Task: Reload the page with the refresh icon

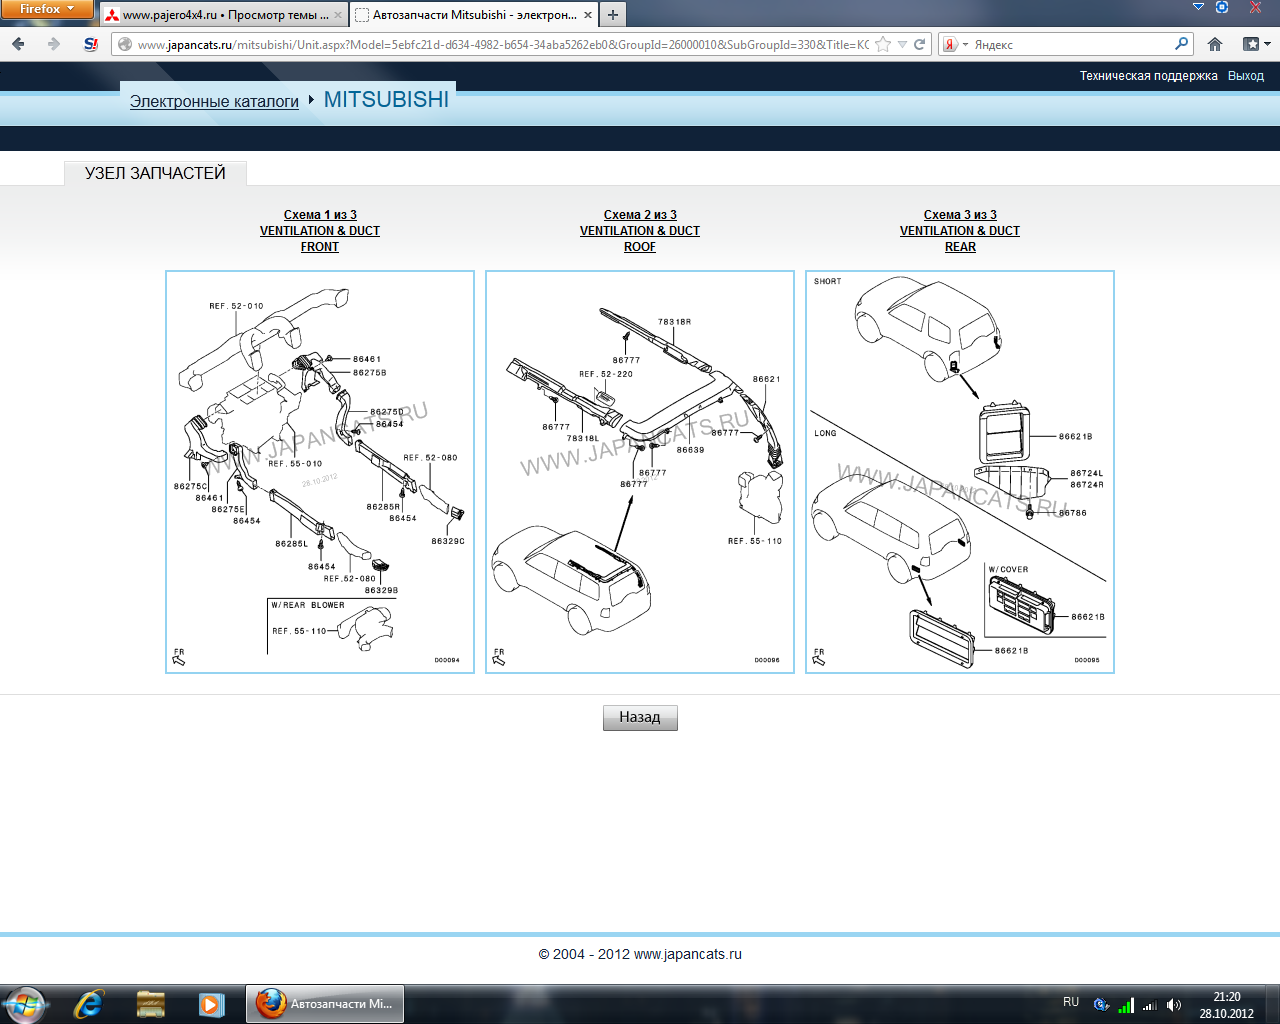Action: click(919, 44)
